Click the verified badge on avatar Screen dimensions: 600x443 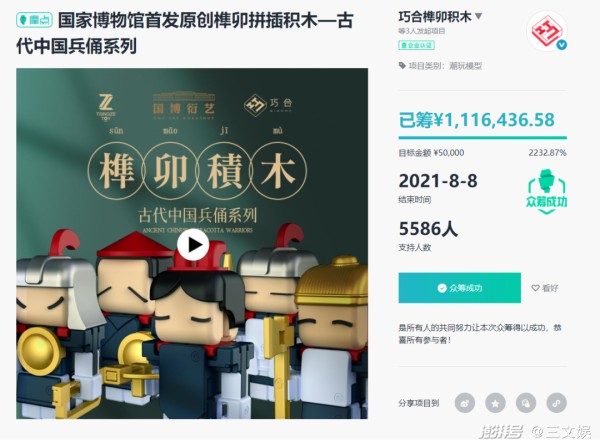pos(561,45)
